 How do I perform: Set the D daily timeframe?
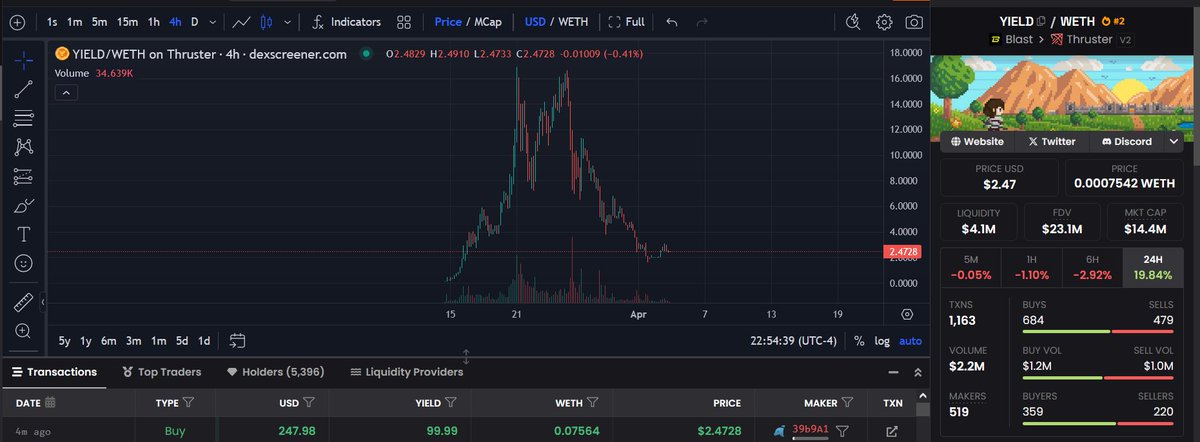(x=194, y=21)
